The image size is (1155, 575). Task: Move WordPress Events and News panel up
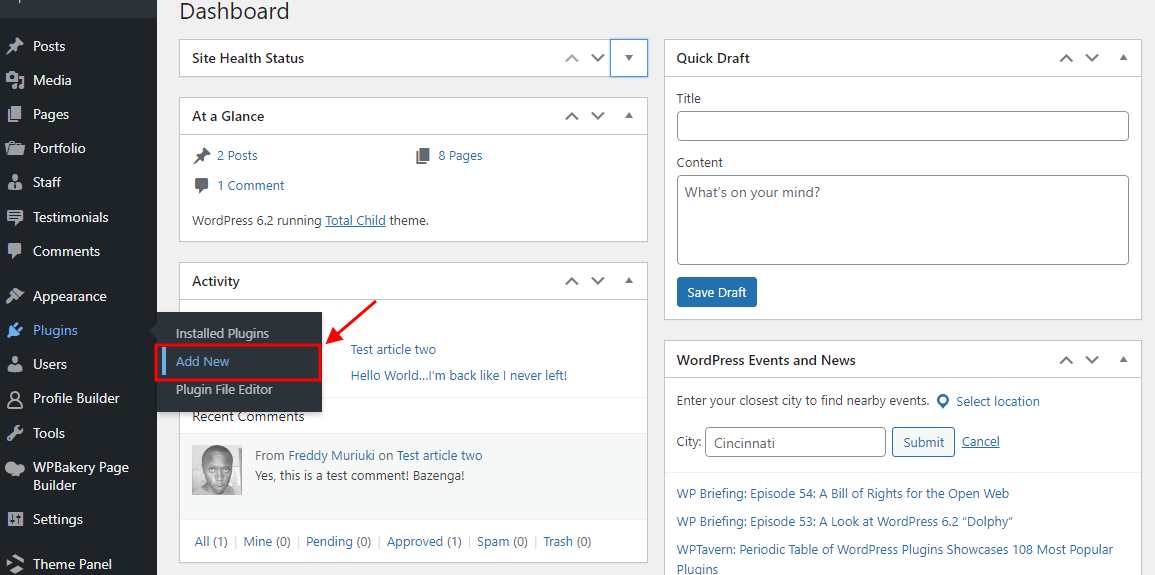(x=1066, y=360)
